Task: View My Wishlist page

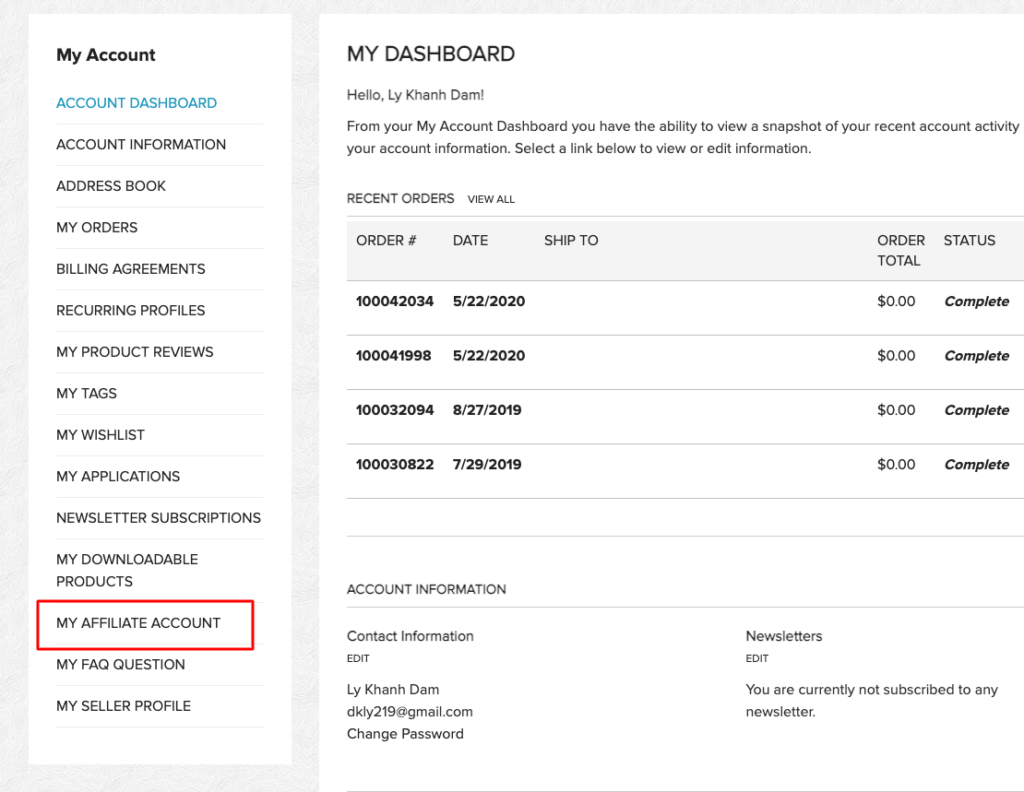Action: 100,435
